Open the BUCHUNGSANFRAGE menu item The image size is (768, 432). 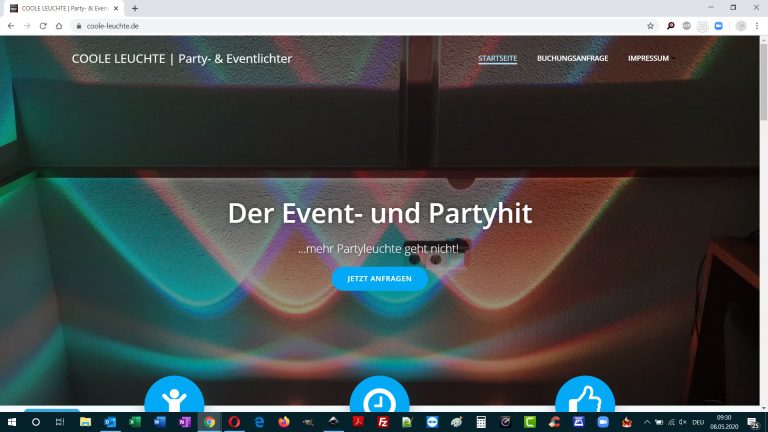tap(572, 58)
